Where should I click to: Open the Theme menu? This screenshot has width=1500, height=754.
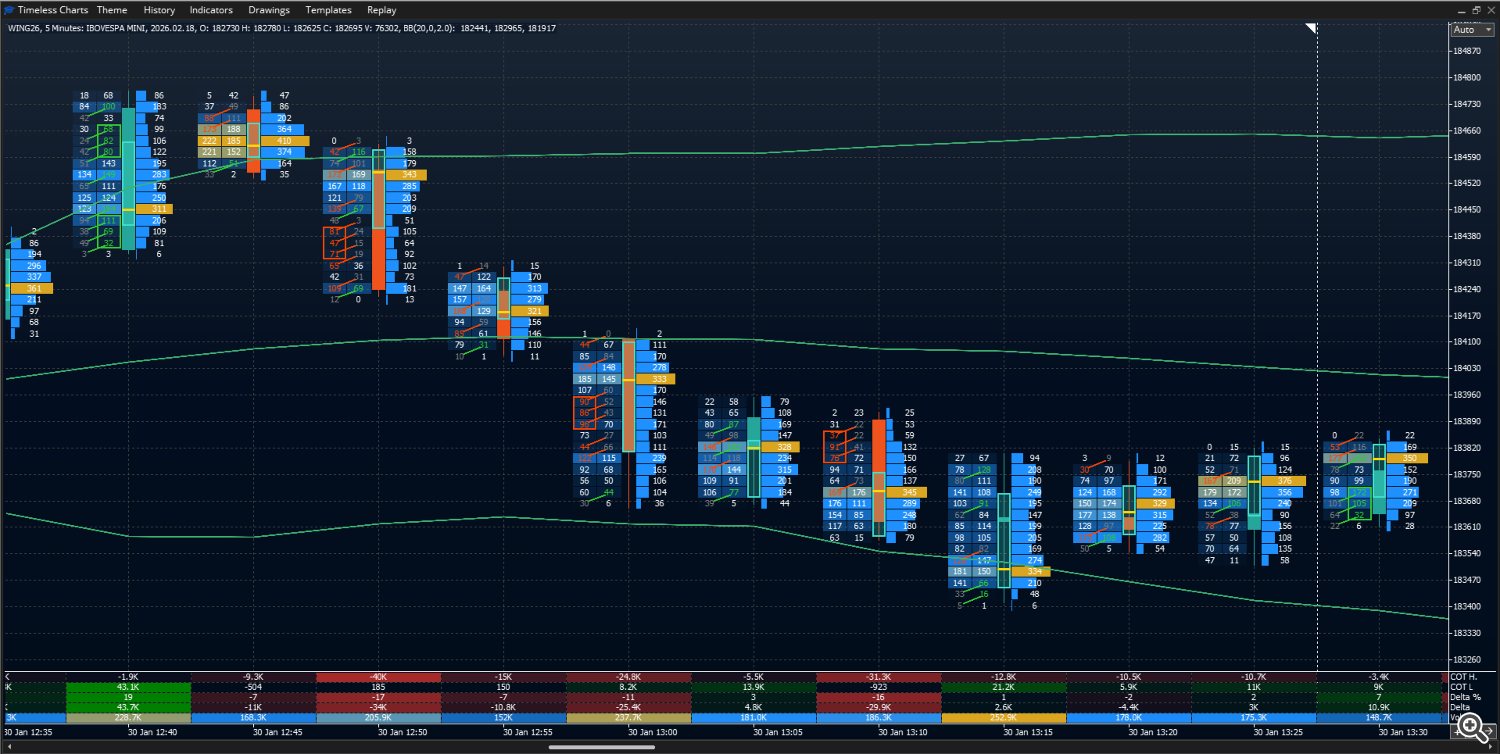(x=112, y=9)
